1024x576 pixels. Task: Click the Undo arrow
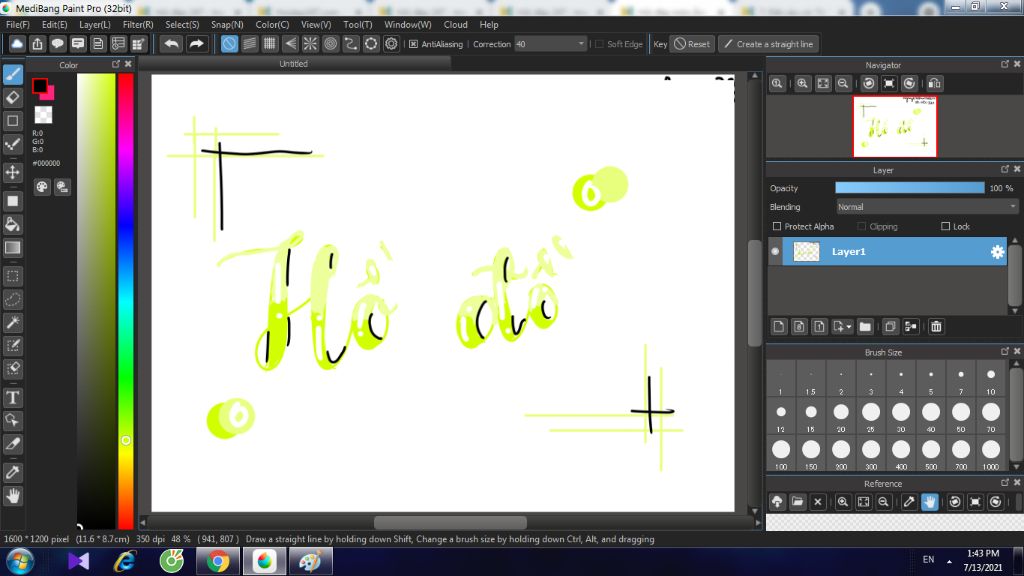(x=172, y=44)
